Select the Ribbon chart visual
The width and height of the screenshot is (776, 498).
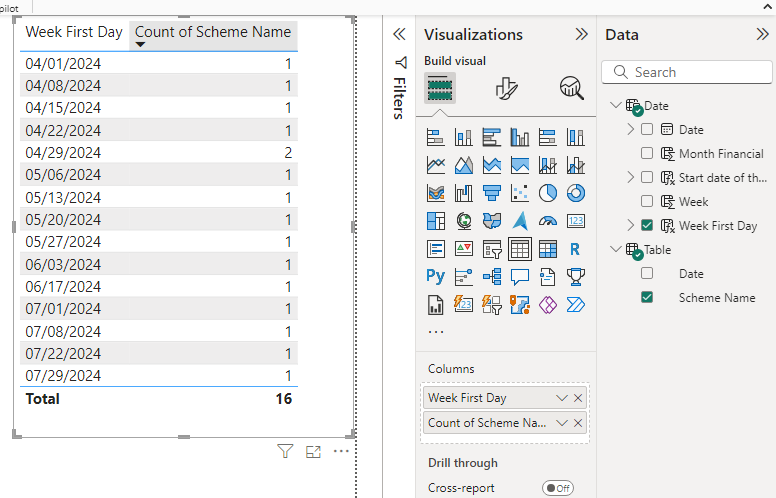coord(436,193)
